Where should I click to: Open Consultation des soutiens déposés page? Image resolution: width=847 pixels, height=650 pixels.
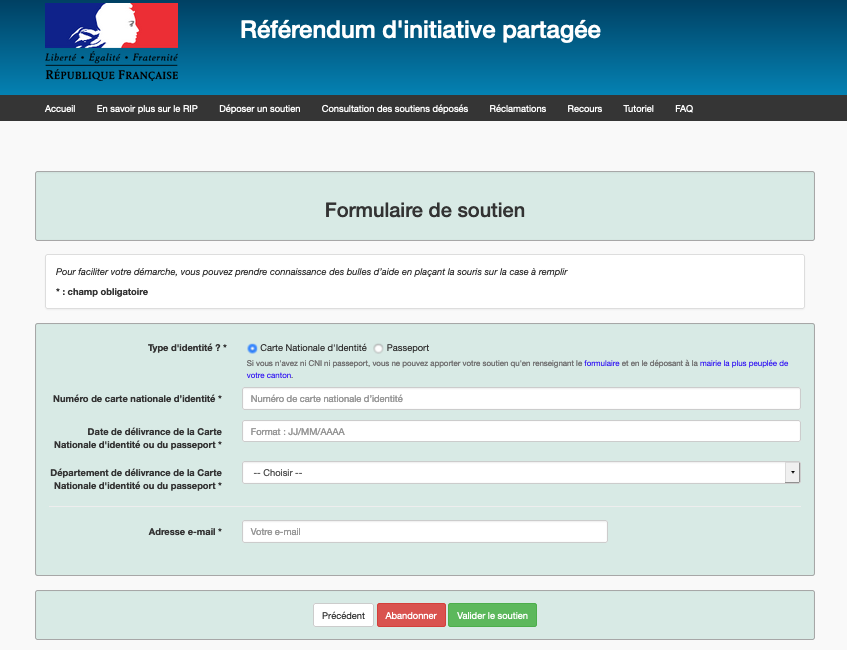[x=394, y=109]
